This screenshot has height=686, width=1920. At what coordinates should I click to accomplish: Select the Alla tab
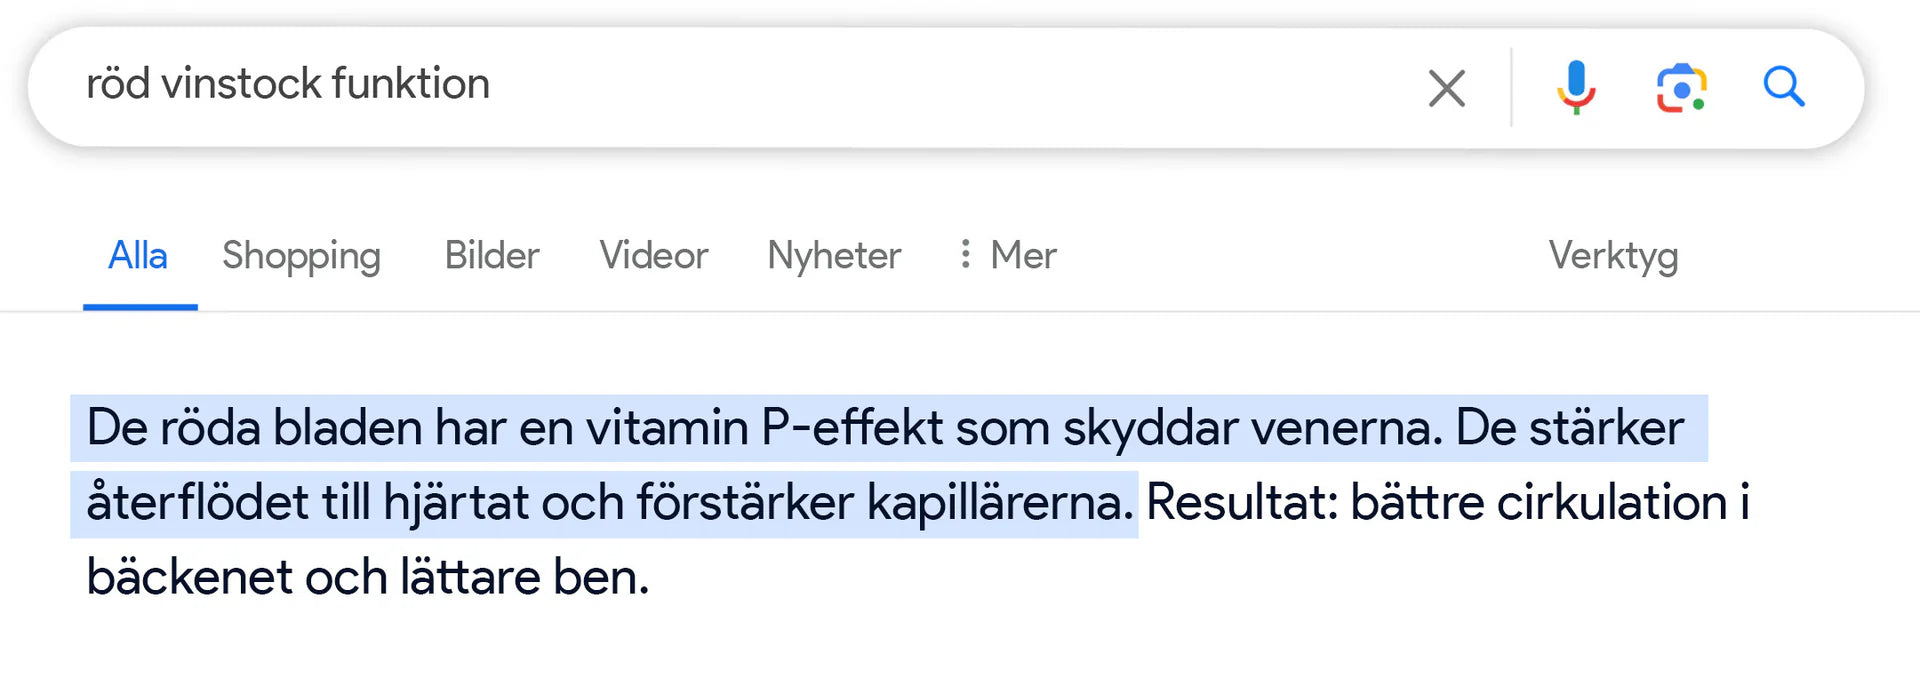tap(138, 256)
